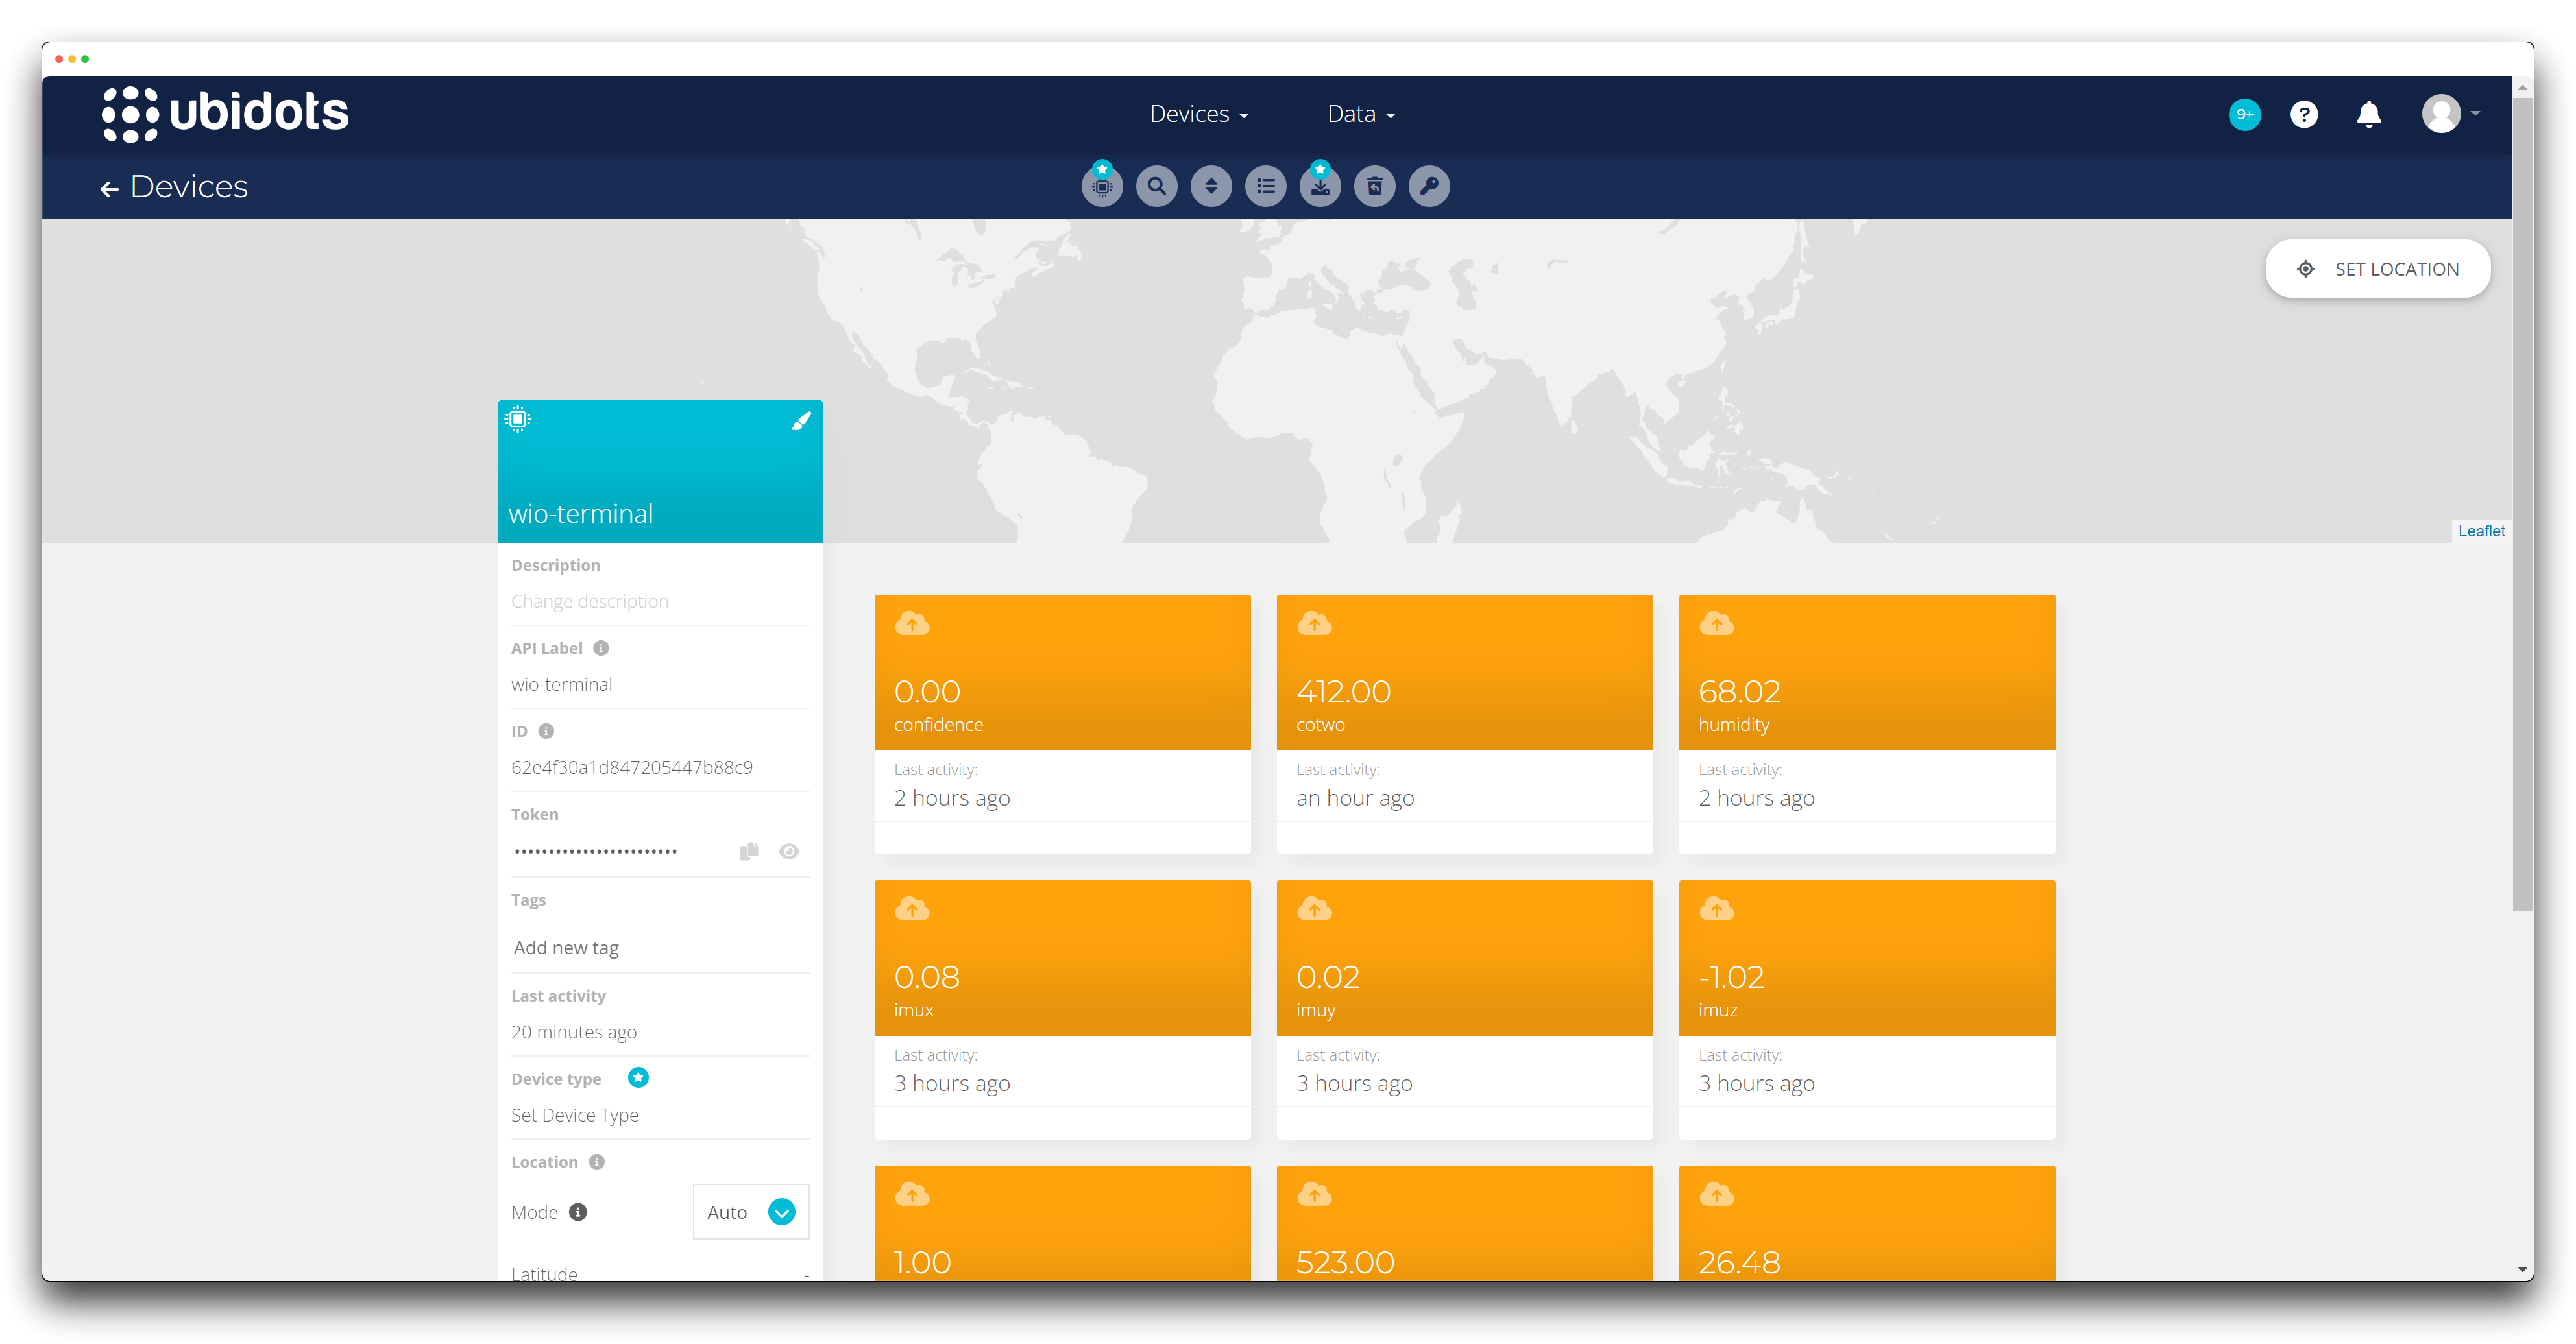The image size is (2576, 1344).
Task: Open the Data menu
Action: click(1360, 114)
